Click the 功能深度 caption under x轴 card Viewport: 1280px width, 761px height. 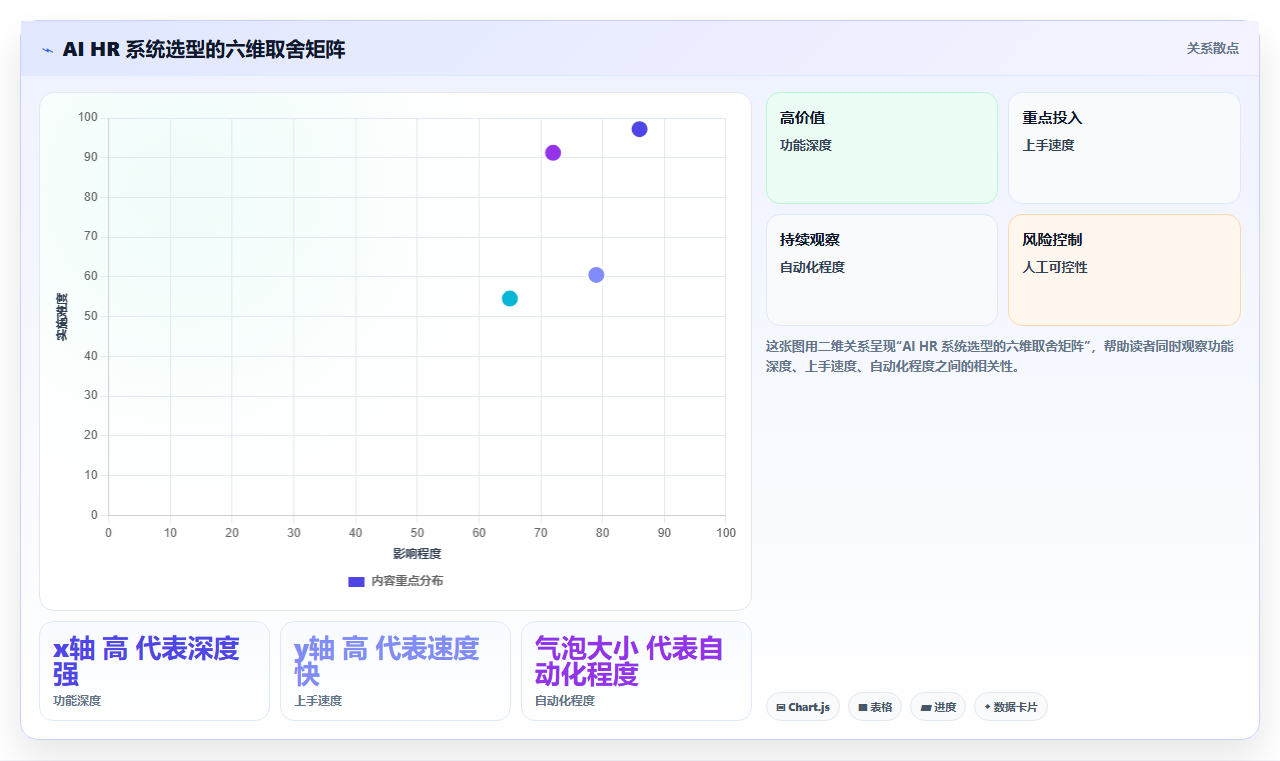click(77, 701)
